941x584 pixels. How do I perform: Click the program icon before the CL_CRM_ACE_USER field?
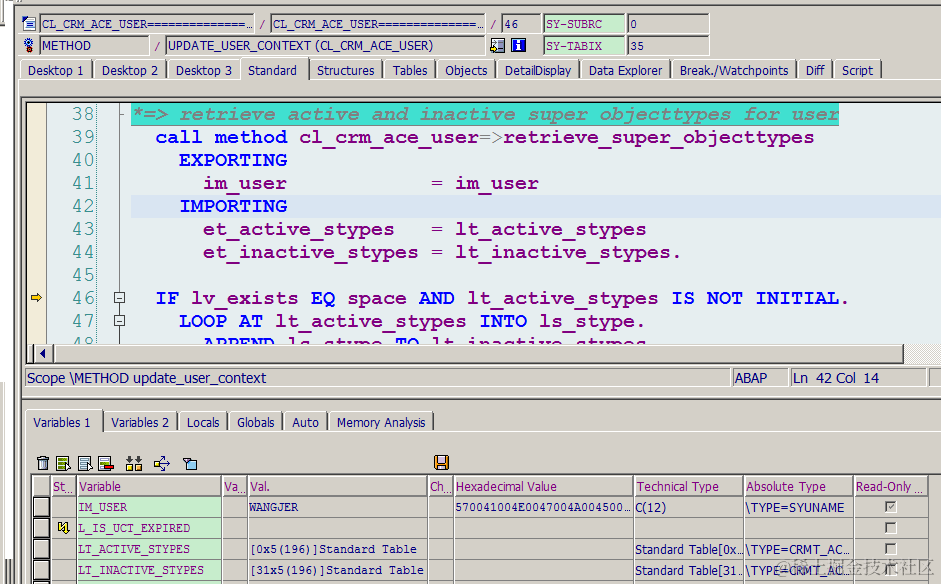point(29,24)
